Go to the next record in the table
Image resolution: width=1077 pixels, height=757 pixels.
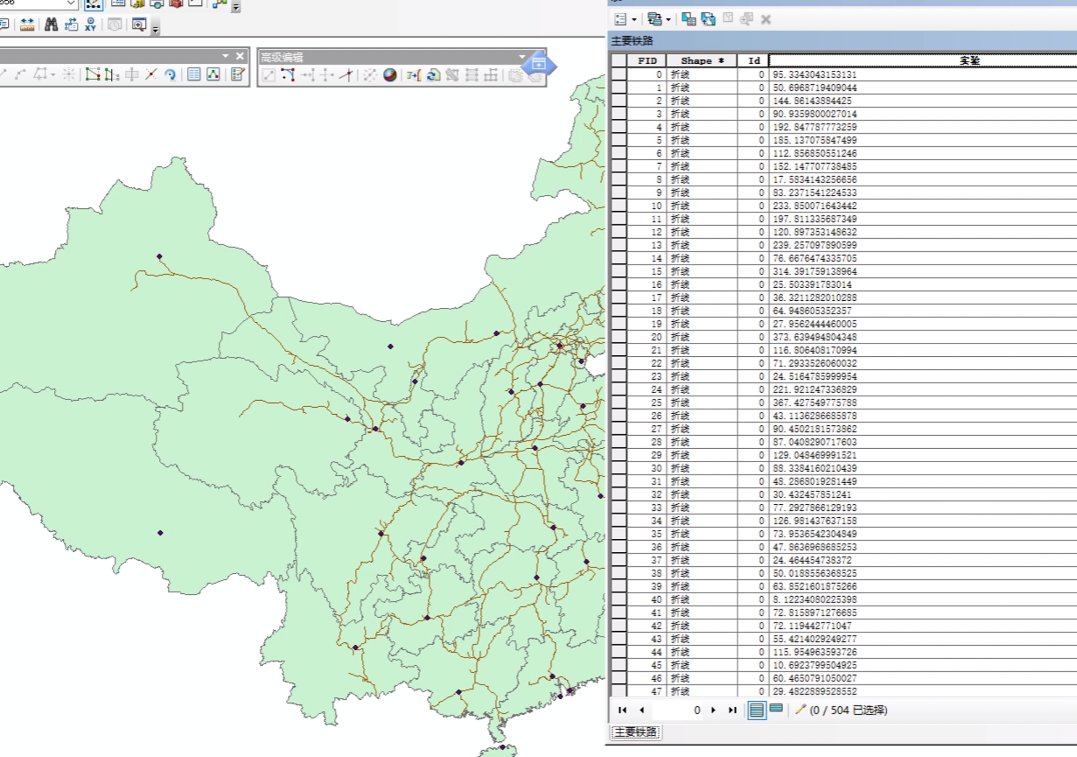pyautogui.click(x=714, y=710)
